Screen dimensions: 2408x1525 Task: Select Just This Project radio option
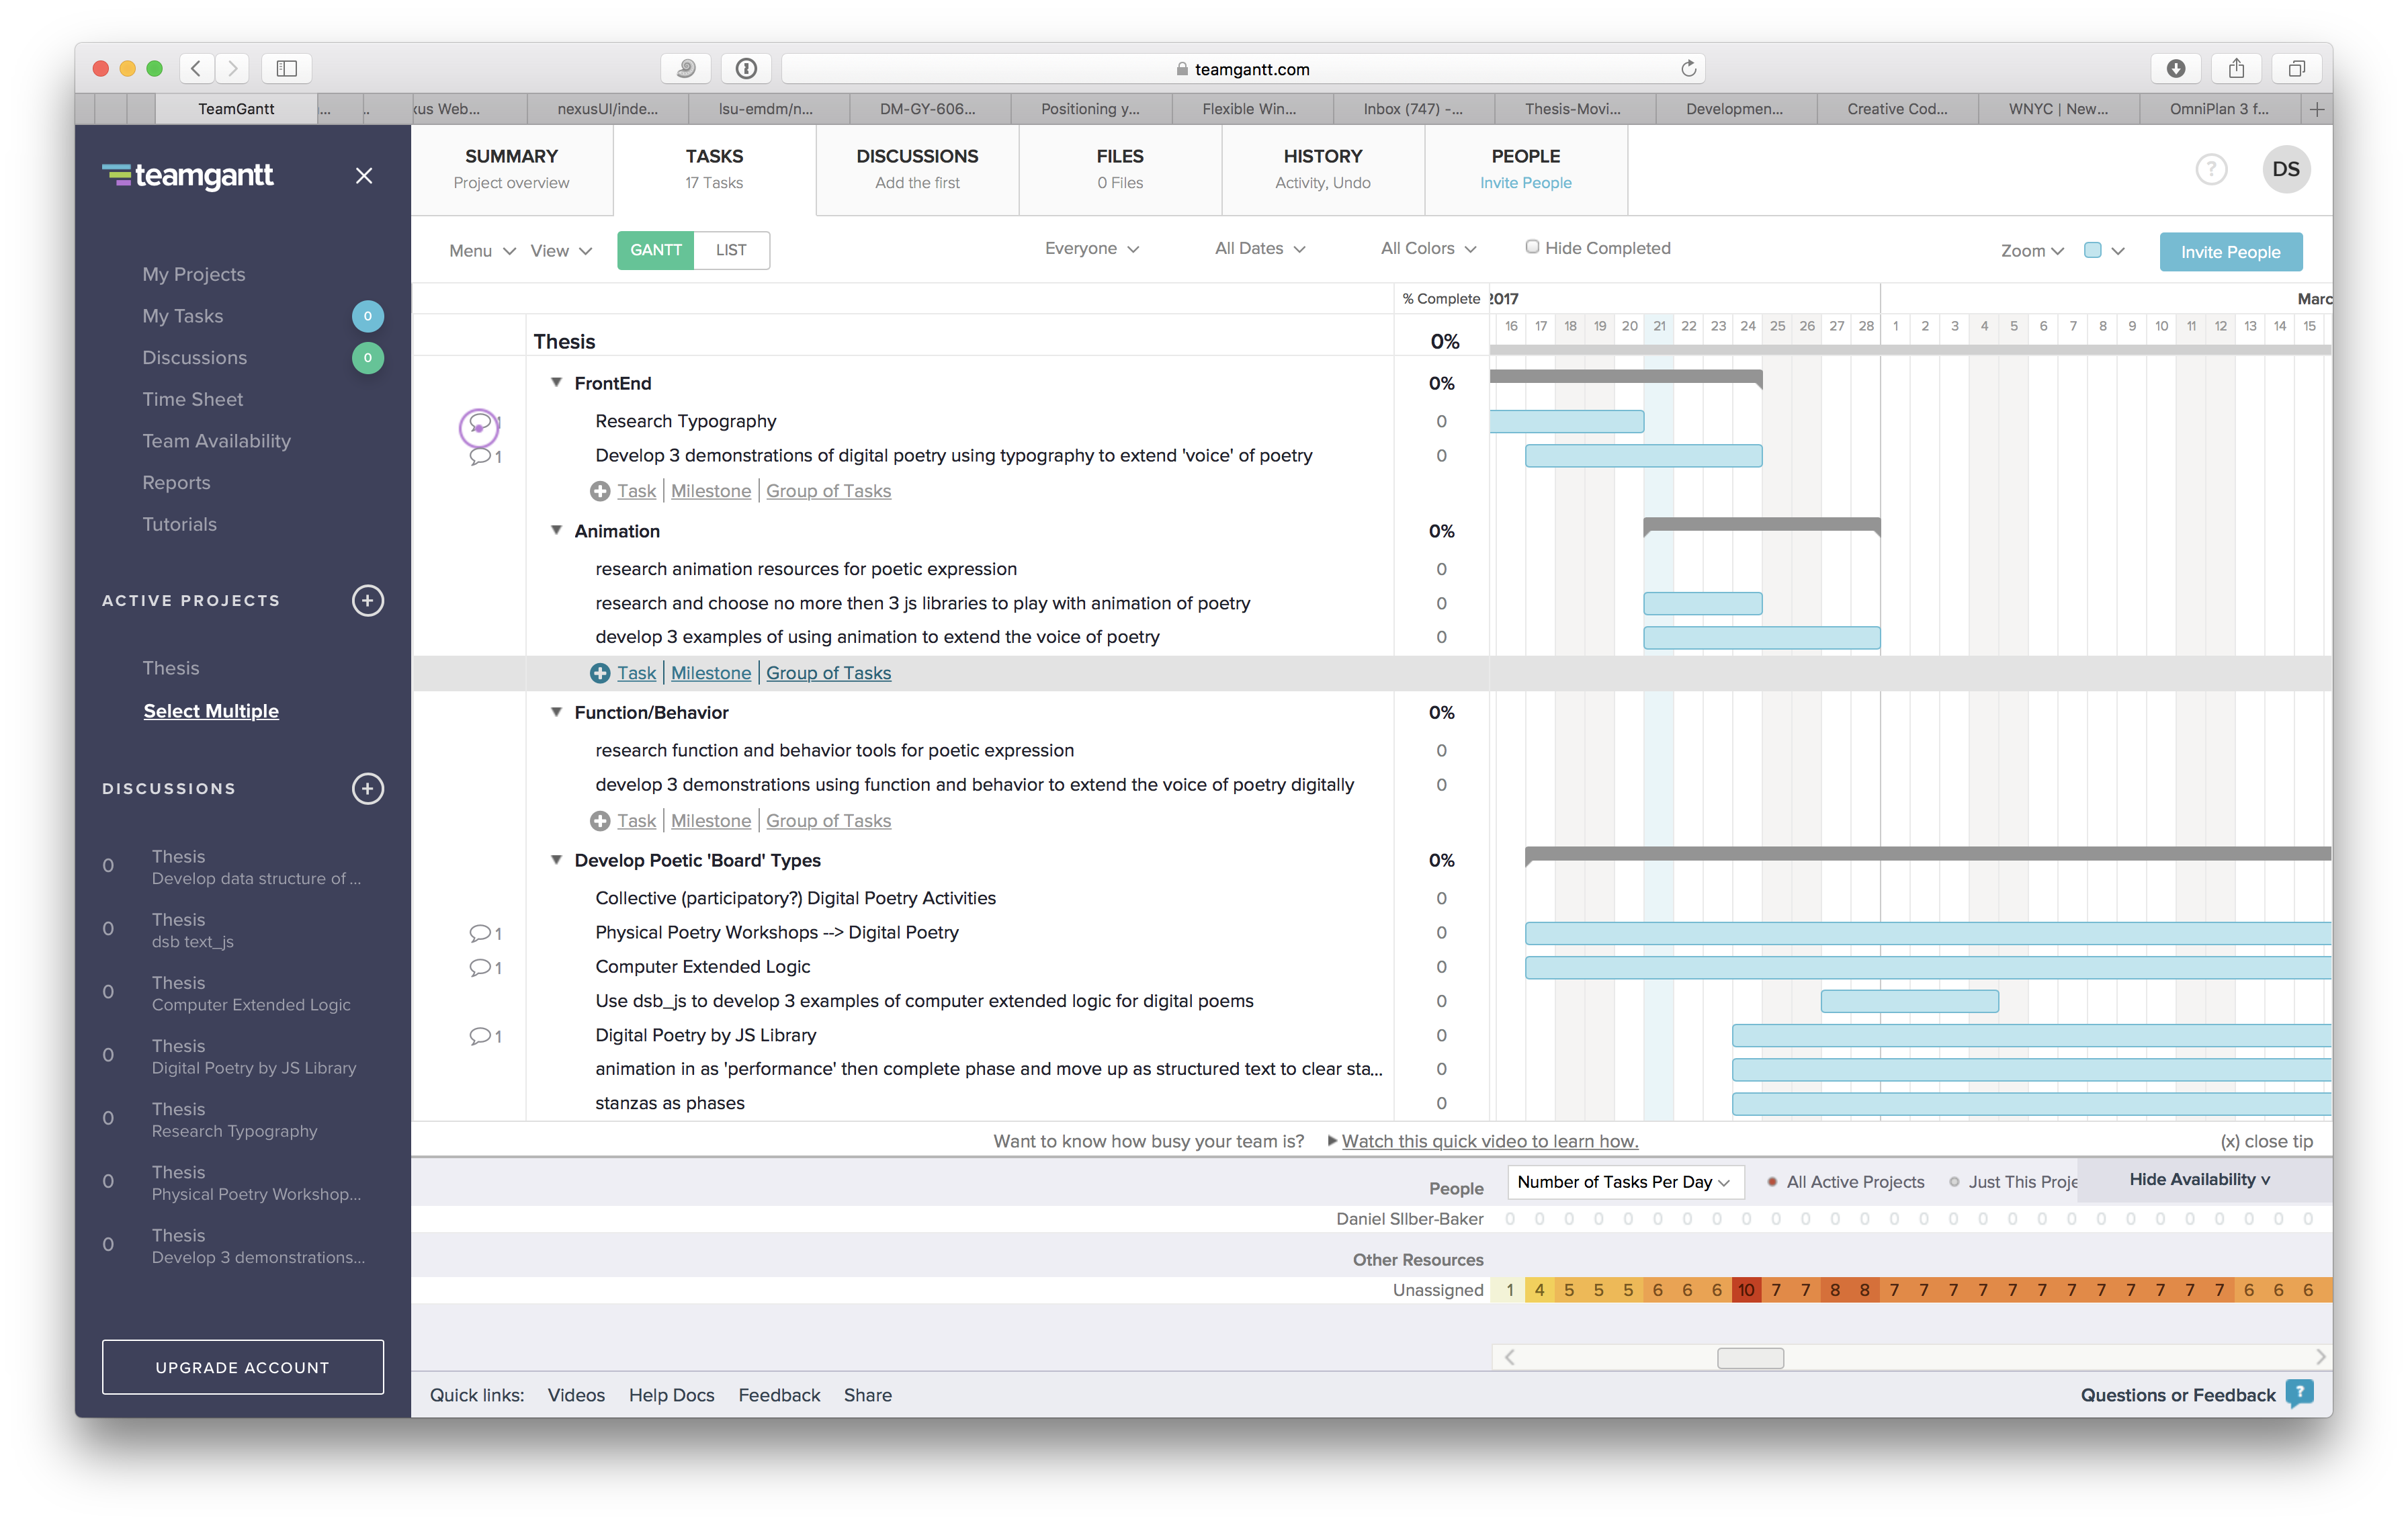pyautogui.click(x=1954, y=1181)
